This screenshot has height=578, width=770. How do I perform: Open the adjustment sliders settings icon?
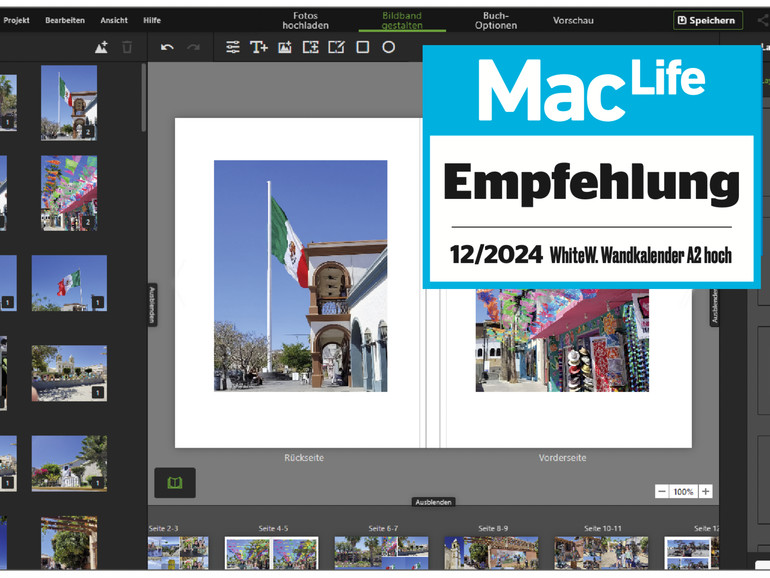point(232,47)
